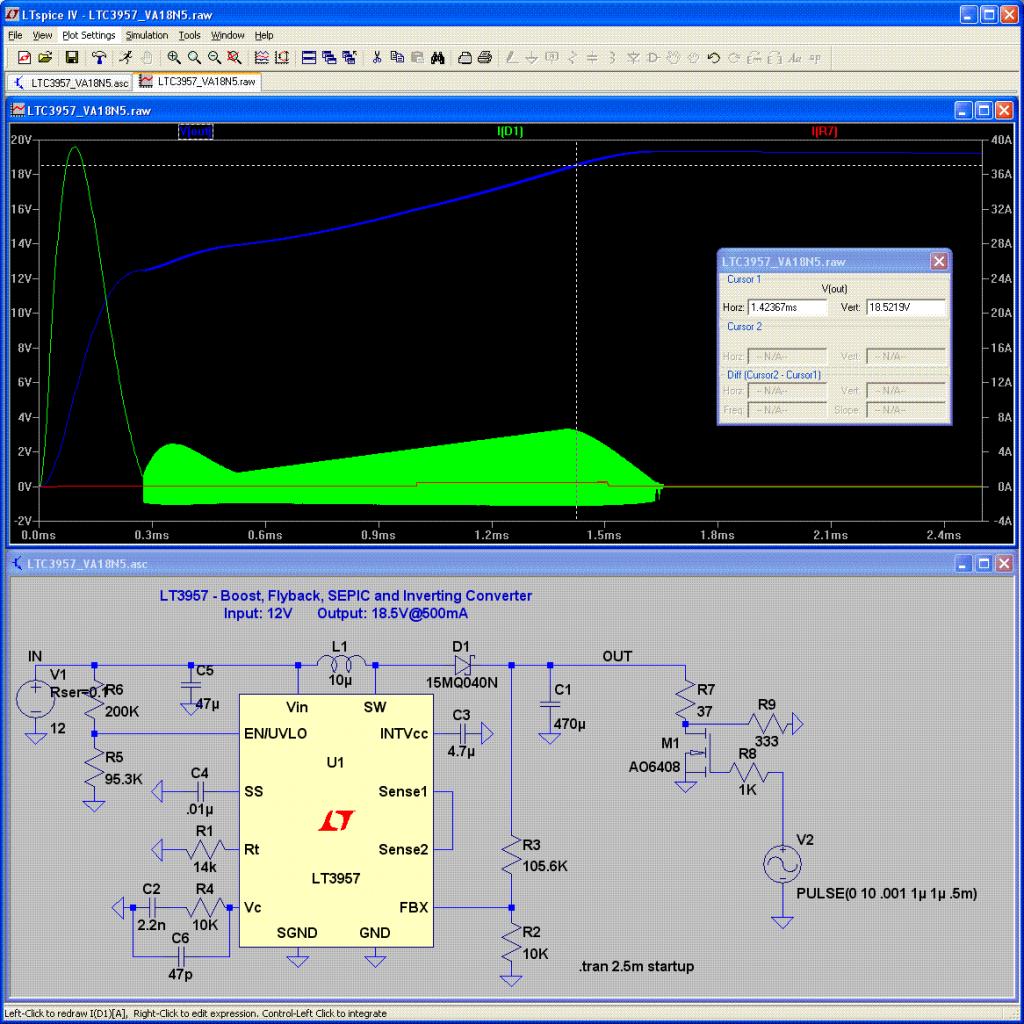Click the Close All Windows icon

click(x=349, y=57)
